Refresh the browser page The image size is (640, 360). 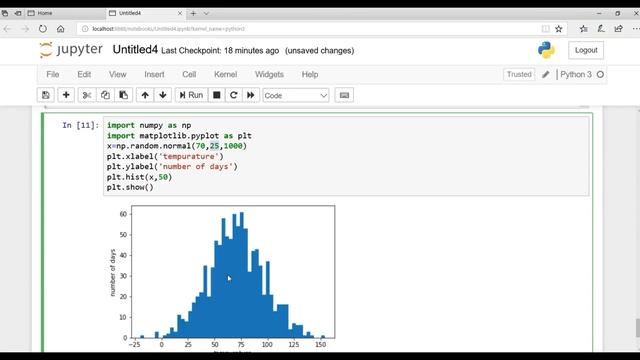coord(42,29)
